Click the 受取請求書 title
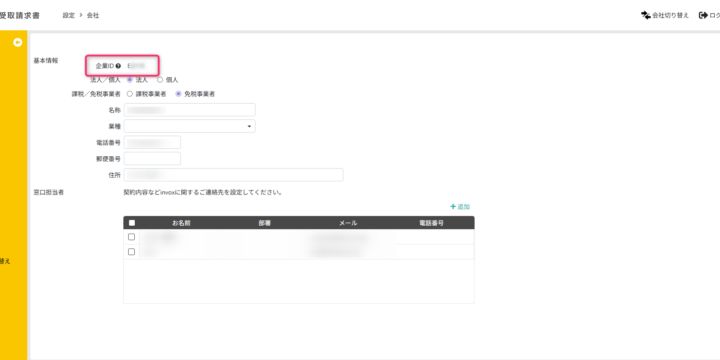This screenshot has width=720, height=360. click(19, 16)
